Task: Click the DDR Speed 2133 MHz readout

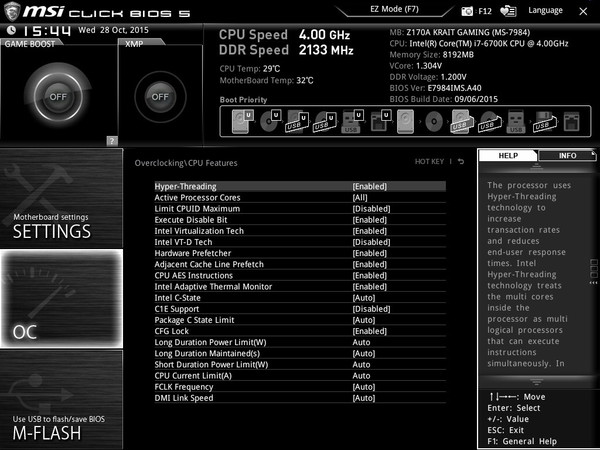Action: (286, 50)
